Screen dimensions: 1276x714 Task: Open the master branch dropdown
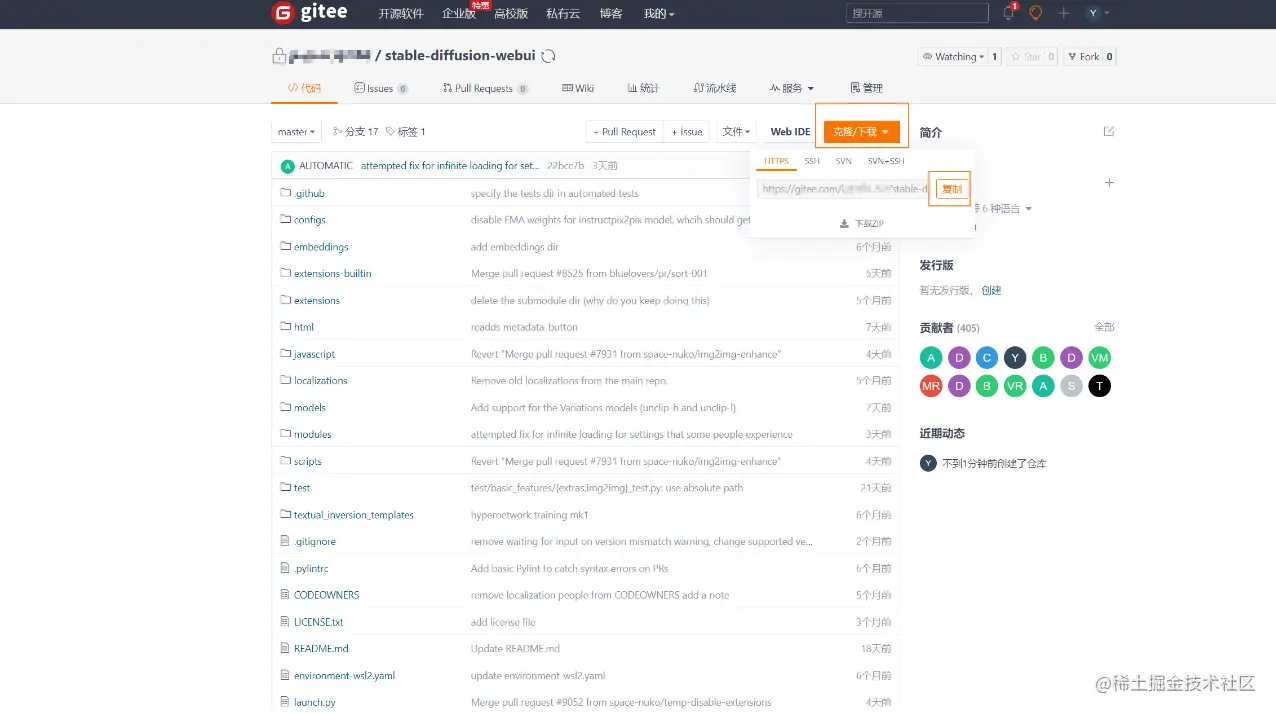coord(297,132)
